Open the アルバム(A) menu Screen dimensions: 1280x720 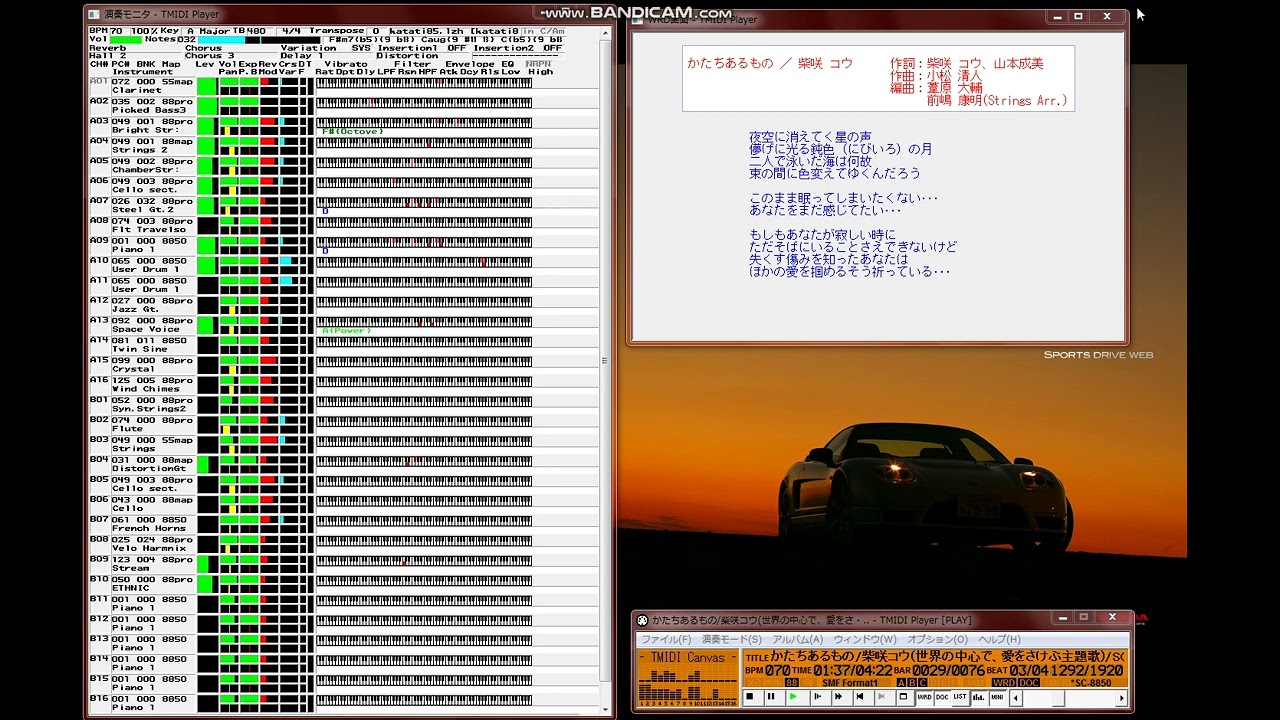click(x=797, y=639)
